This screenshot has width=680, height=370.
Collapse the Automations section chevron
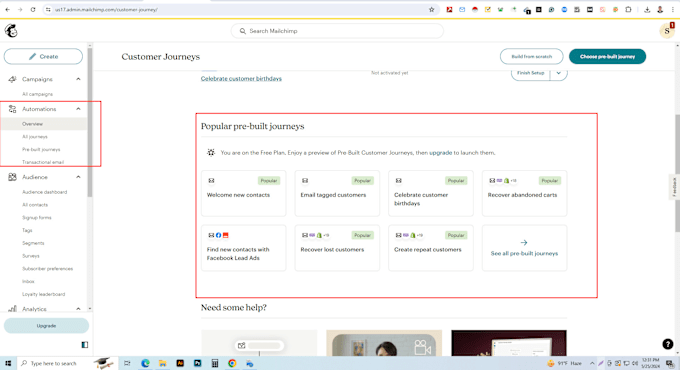coord(78,109)
